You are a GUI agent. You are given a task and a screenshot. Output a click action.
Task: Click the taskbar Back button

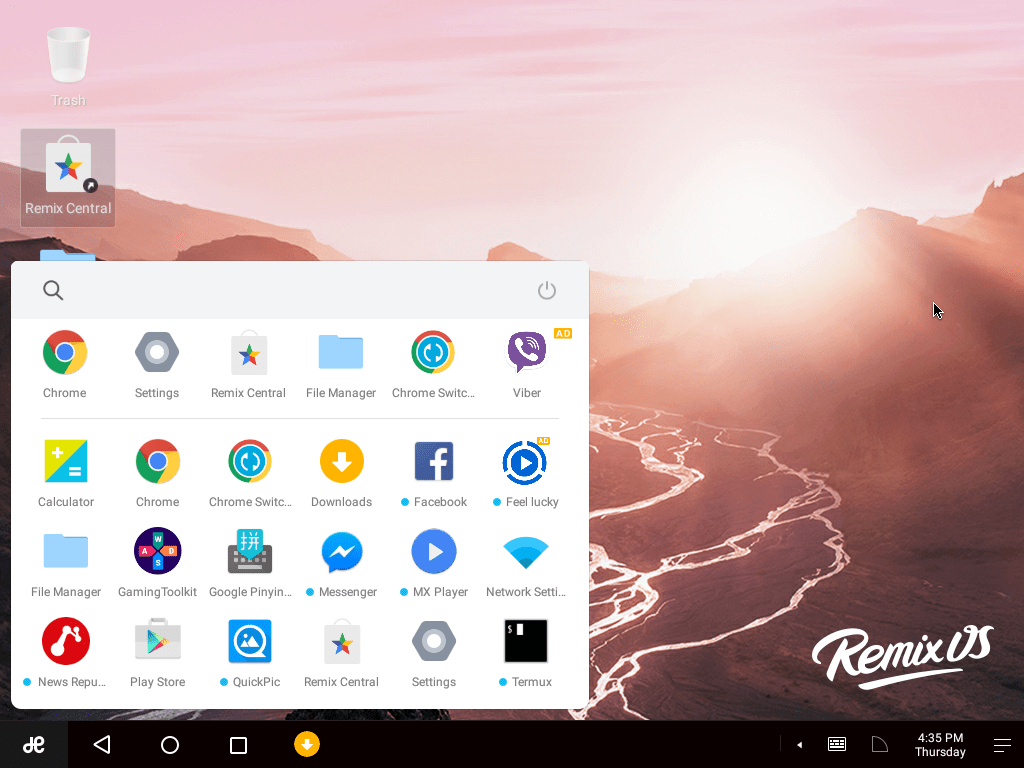(x=102, y=744)
